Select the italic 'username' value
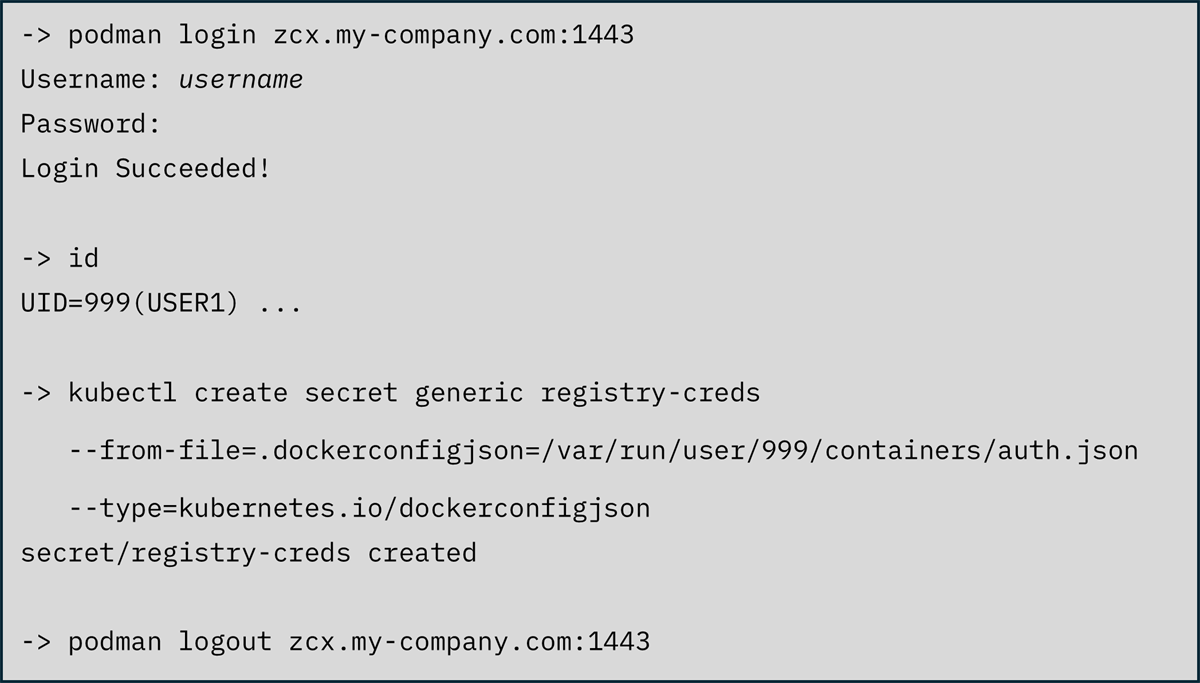This screenshot has height=683, width=1200. coord(240,80)
